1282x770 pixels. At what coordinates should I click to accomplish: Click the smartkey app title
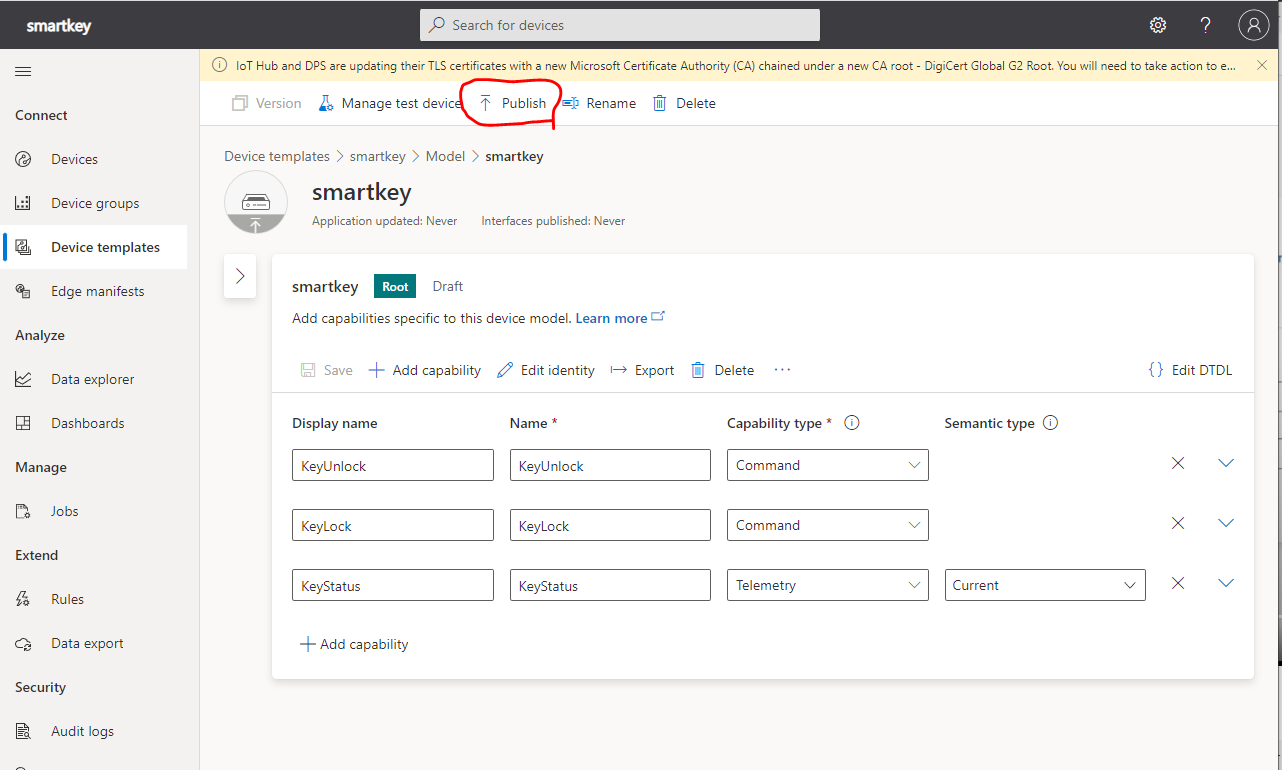[x=59, y=26]
